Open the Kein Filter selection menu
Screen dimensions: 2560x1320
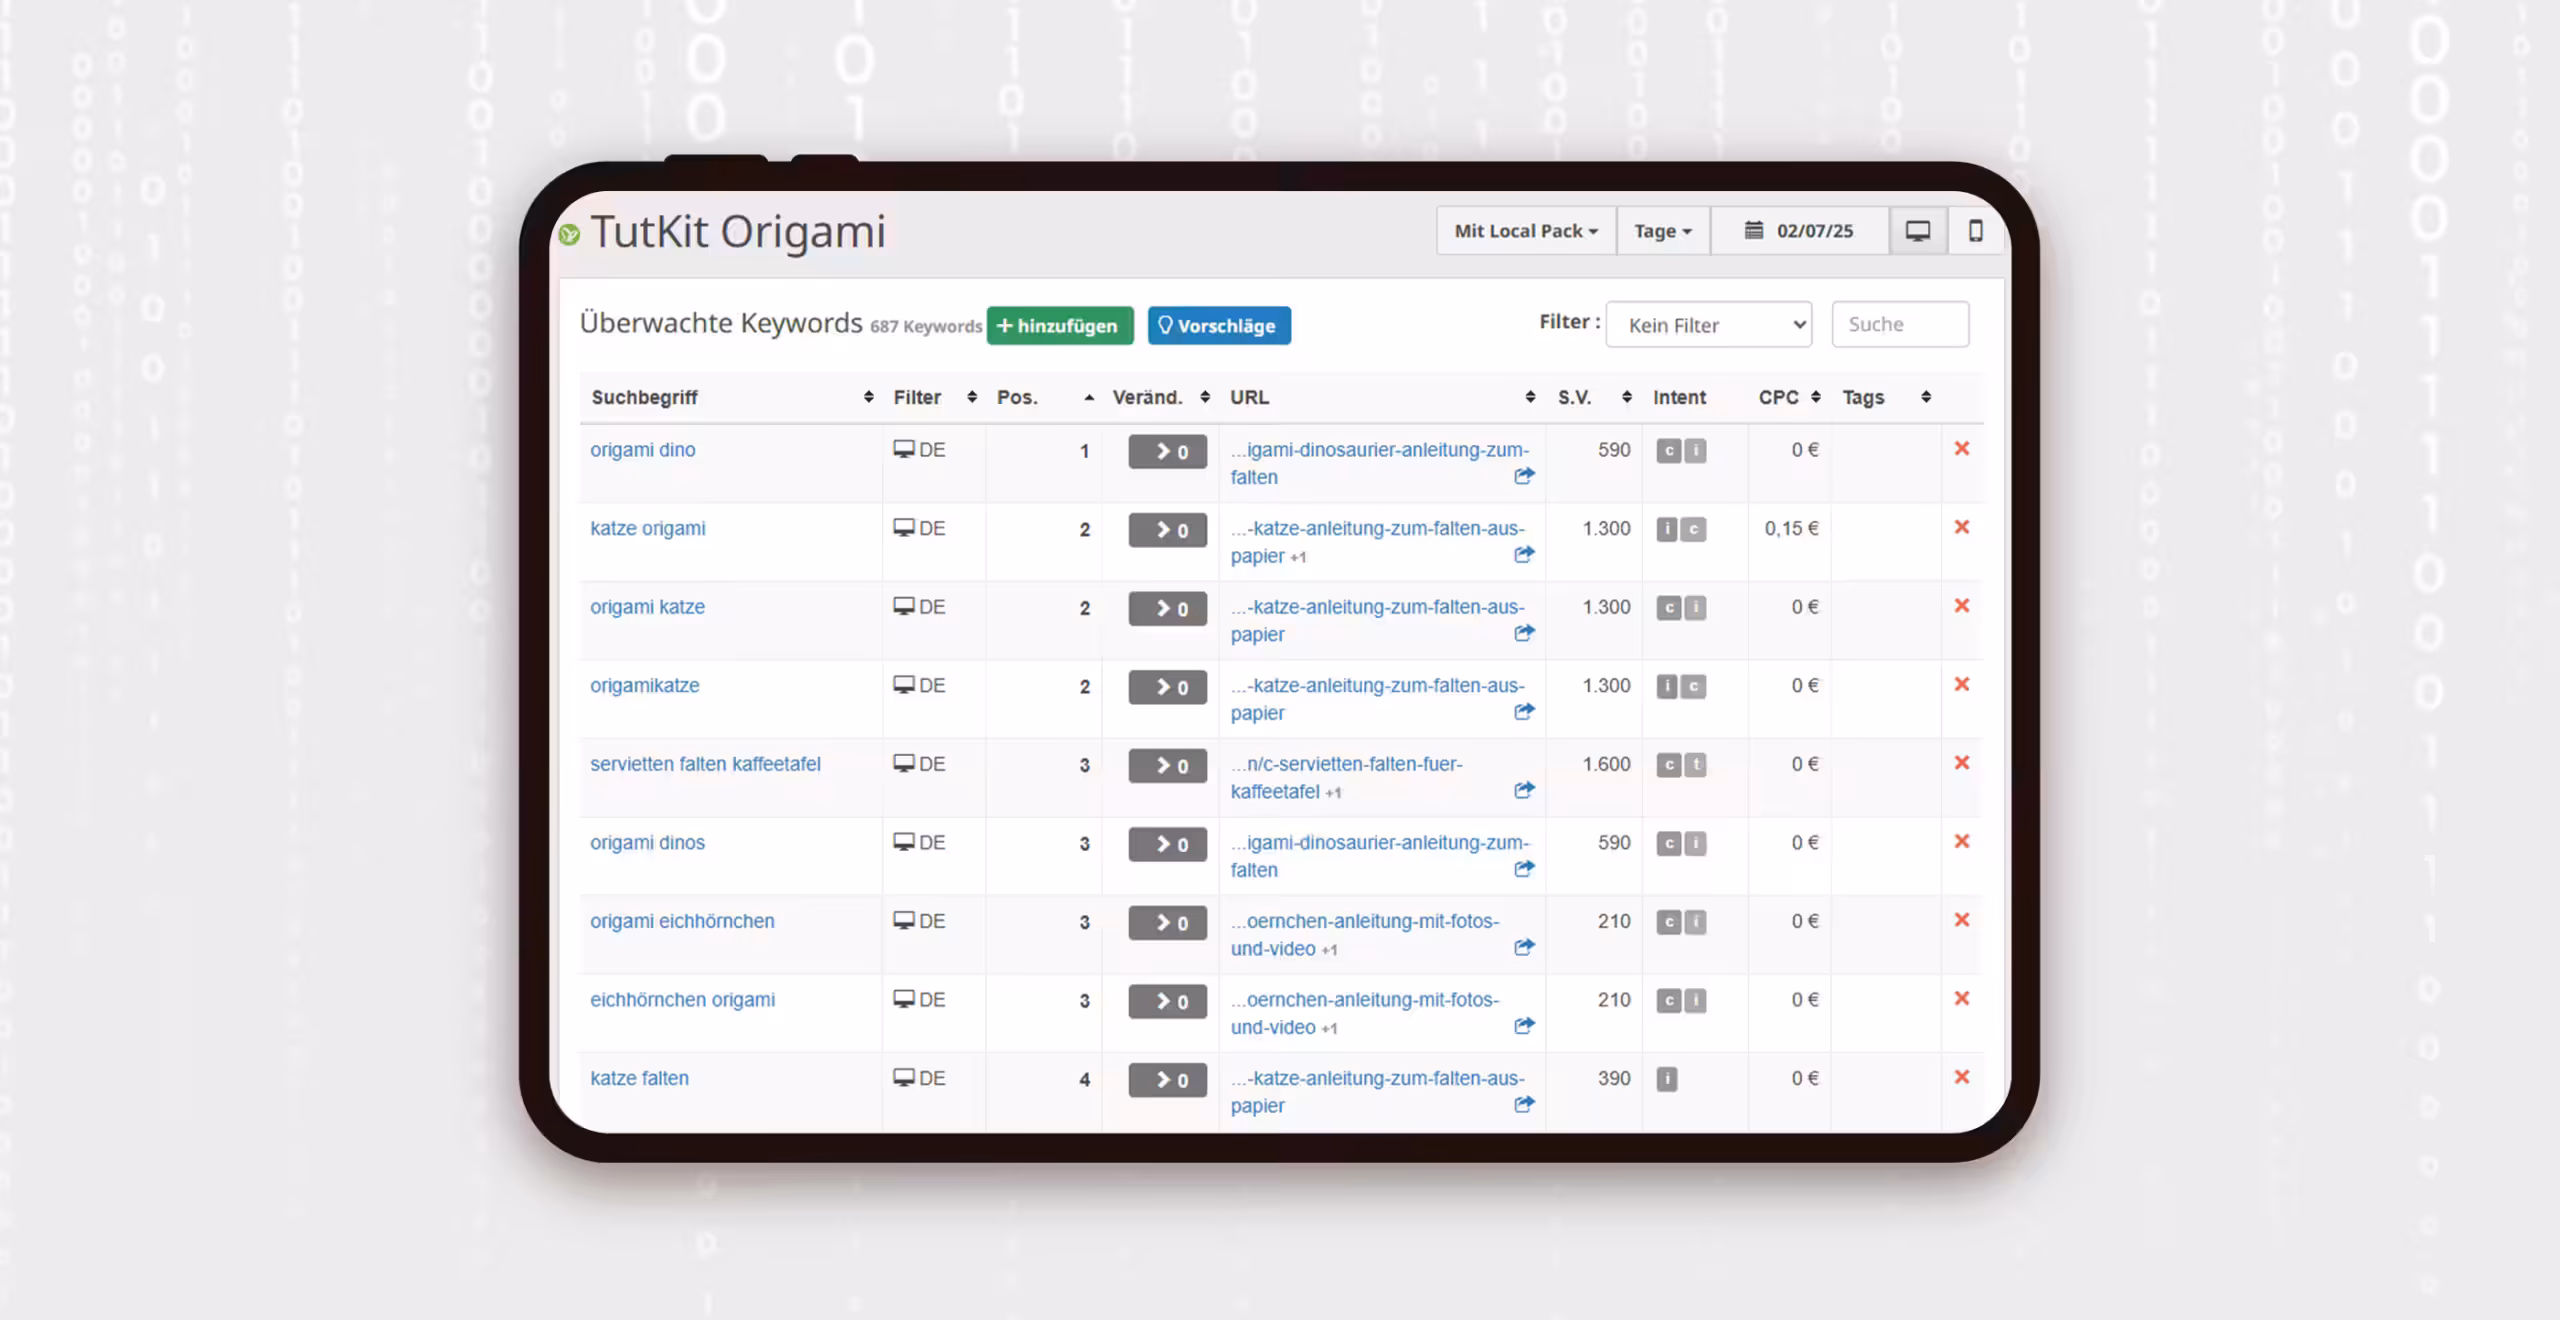1708,324
